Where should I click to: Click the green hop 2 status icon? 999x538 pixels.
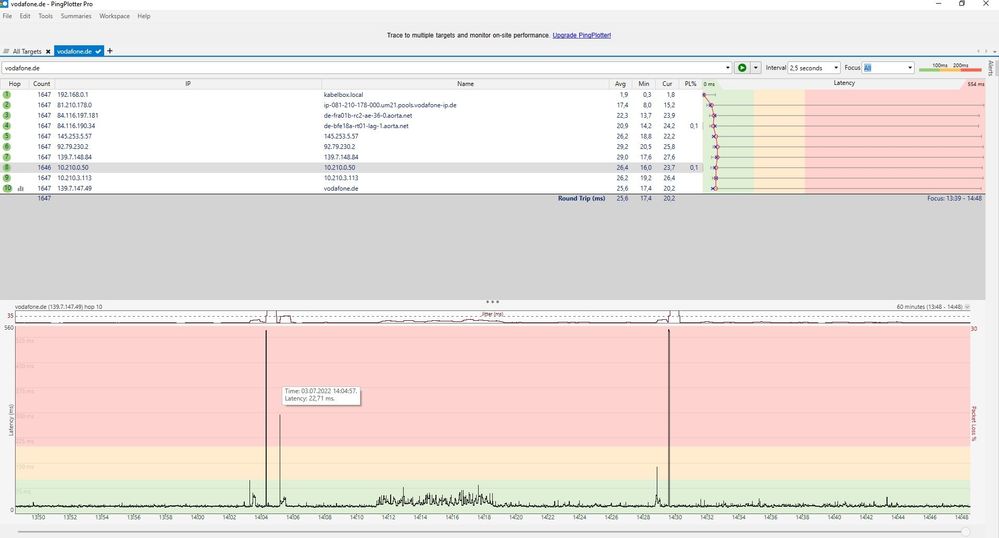(x=7, y=105)
